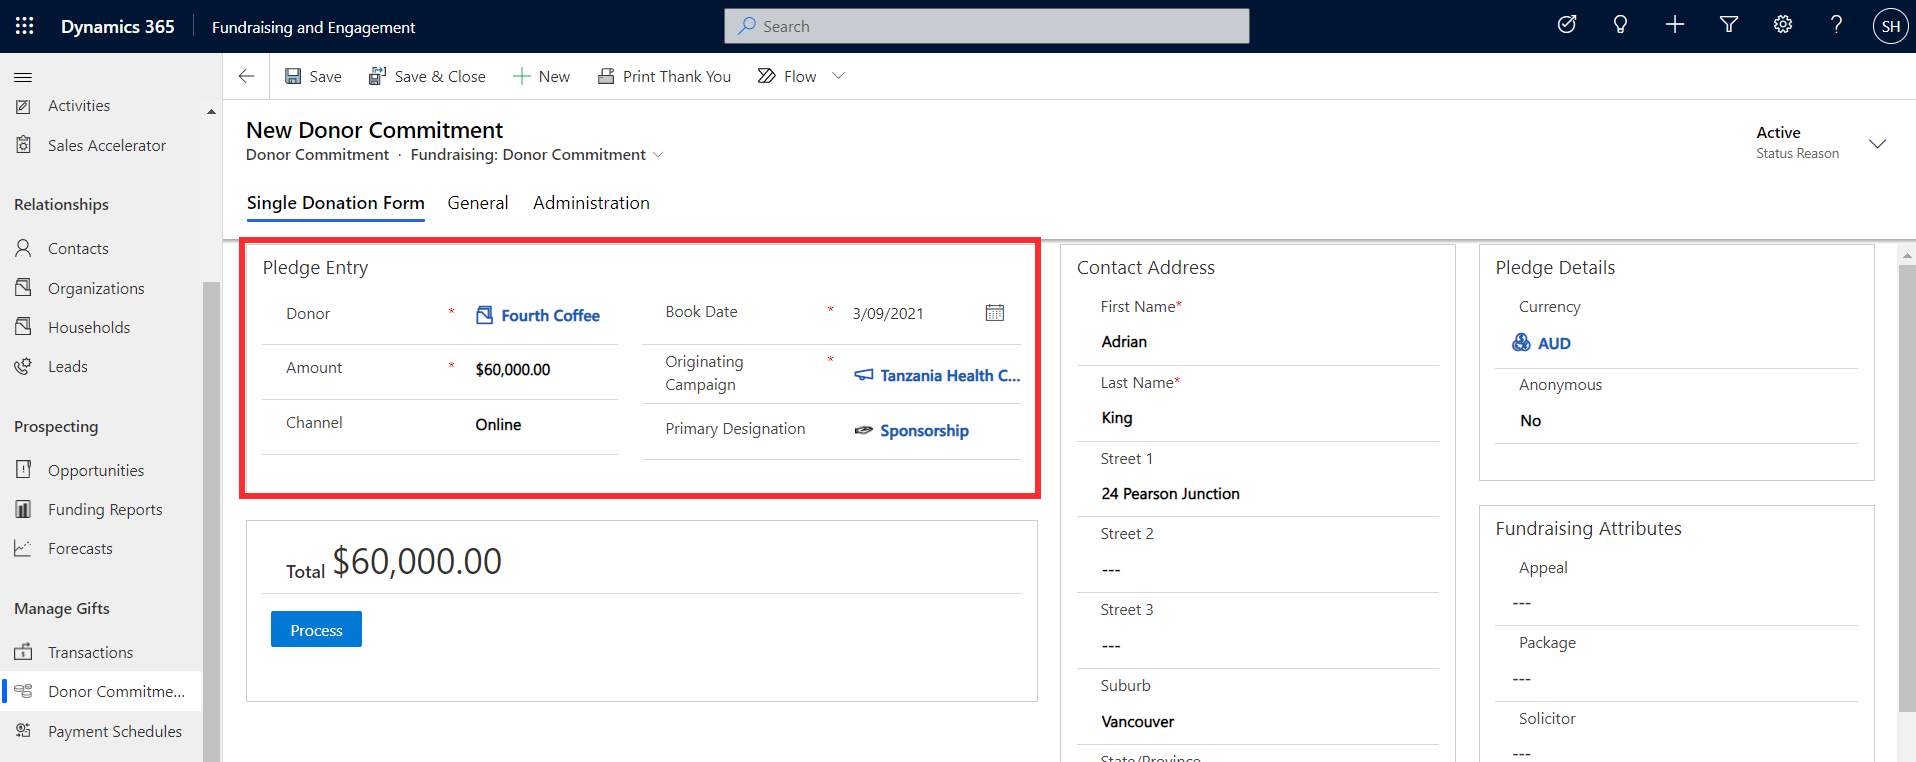Switch to the Administration tab
Screen dimensions: 1916x762
(x=591, y=203)
